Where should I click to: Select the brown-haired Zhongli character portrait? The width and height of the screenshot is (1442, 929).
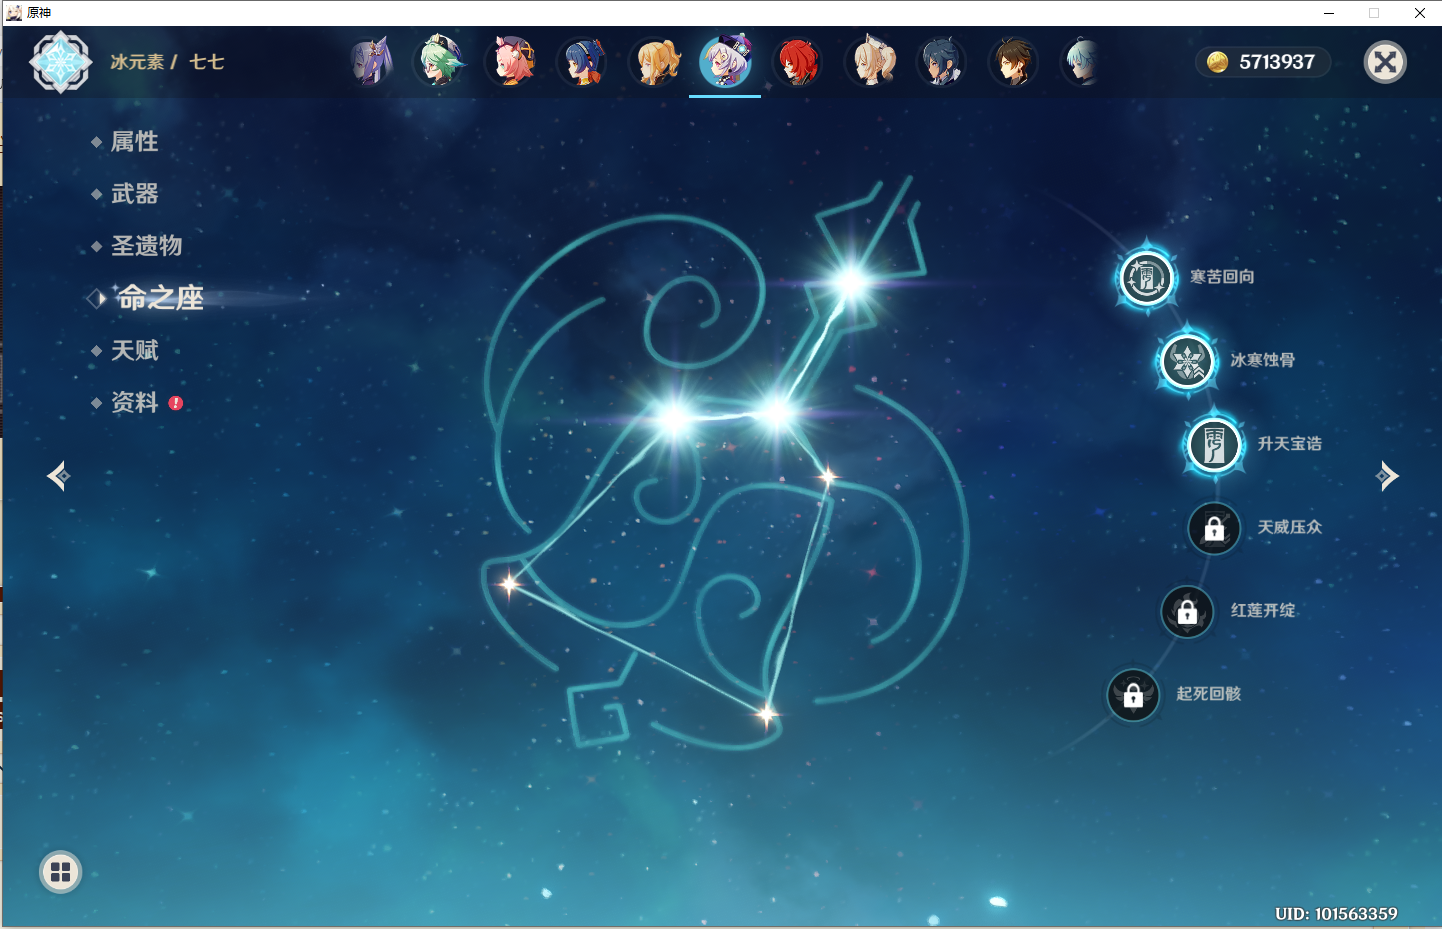[1013, 62]
